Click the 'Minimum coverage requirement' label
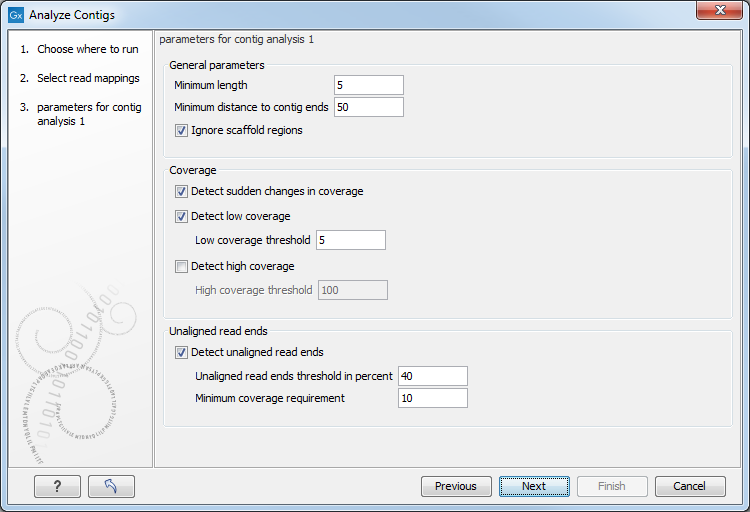Viewport: 750px width, 512px height. (x=270, y=398)
